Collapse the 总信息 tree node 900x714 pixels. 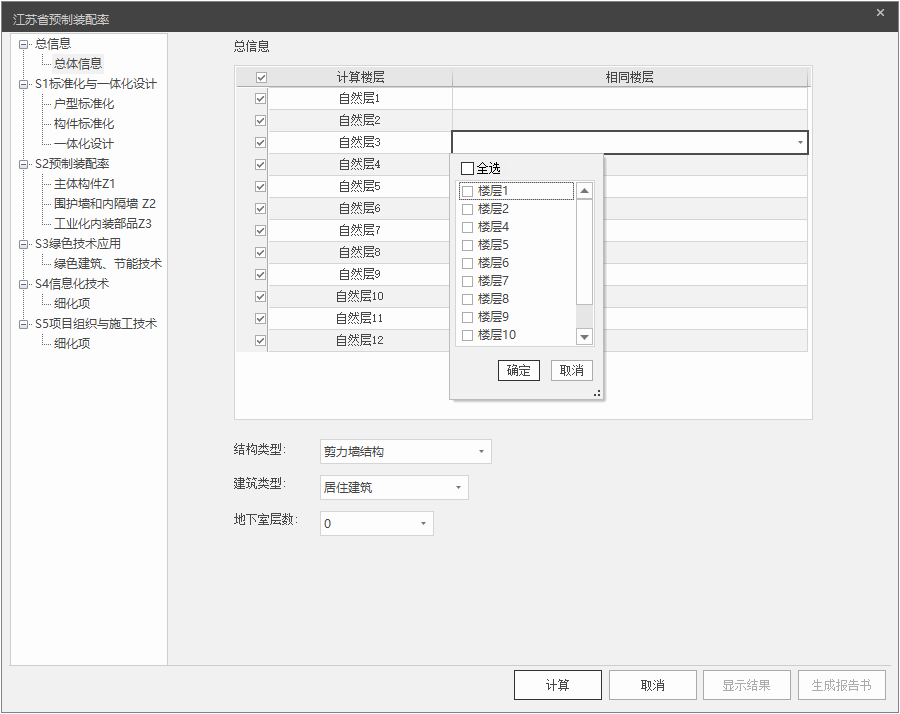tap(24, 44)
